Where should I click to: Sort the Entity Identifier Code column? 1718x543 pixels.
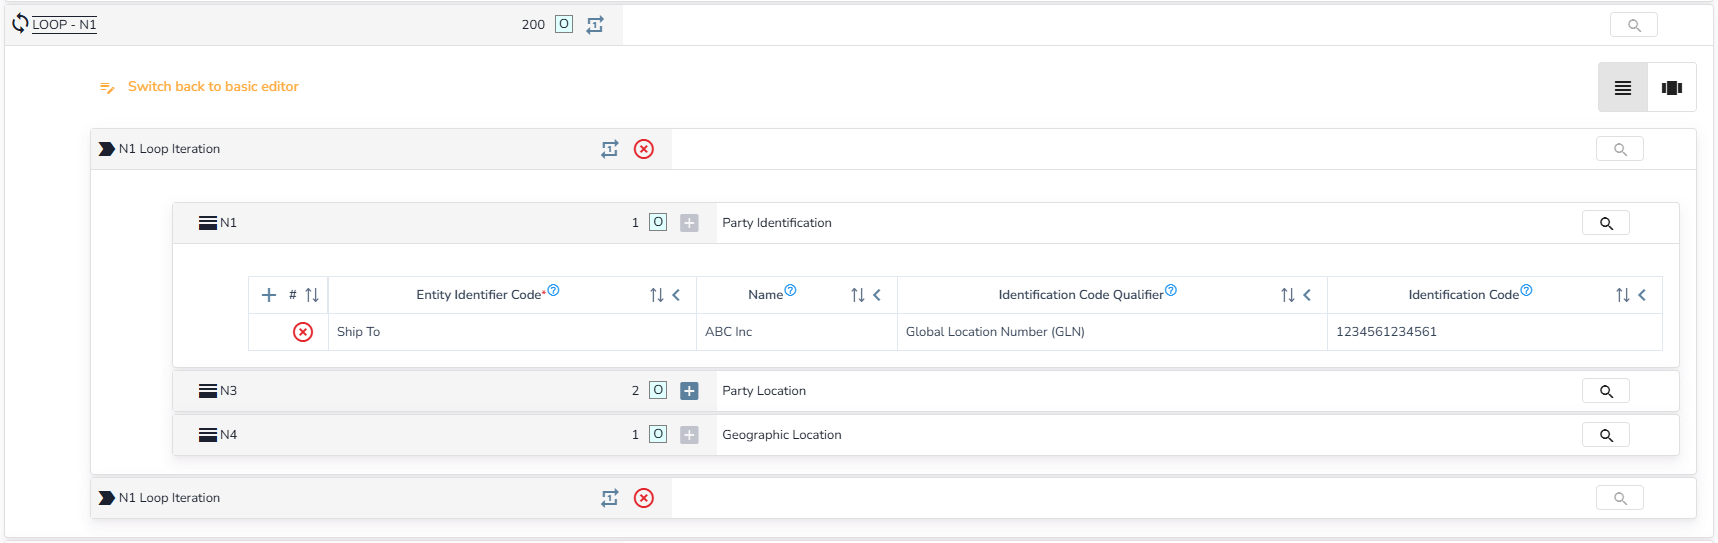point(656,295)
